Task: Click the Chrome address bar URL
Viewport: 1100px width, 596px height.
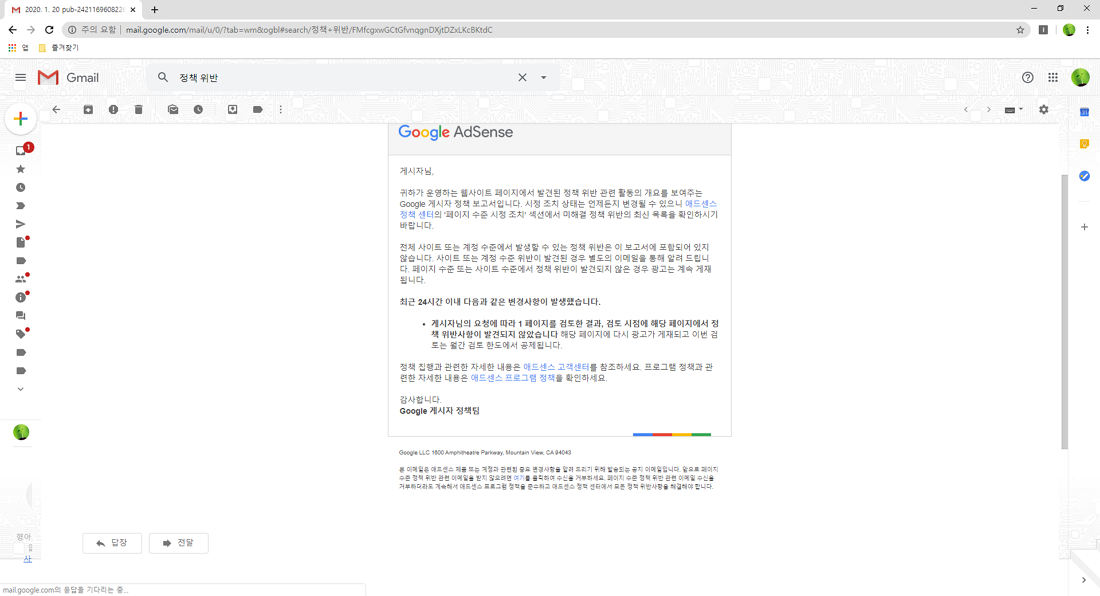Action: [309, 30]
